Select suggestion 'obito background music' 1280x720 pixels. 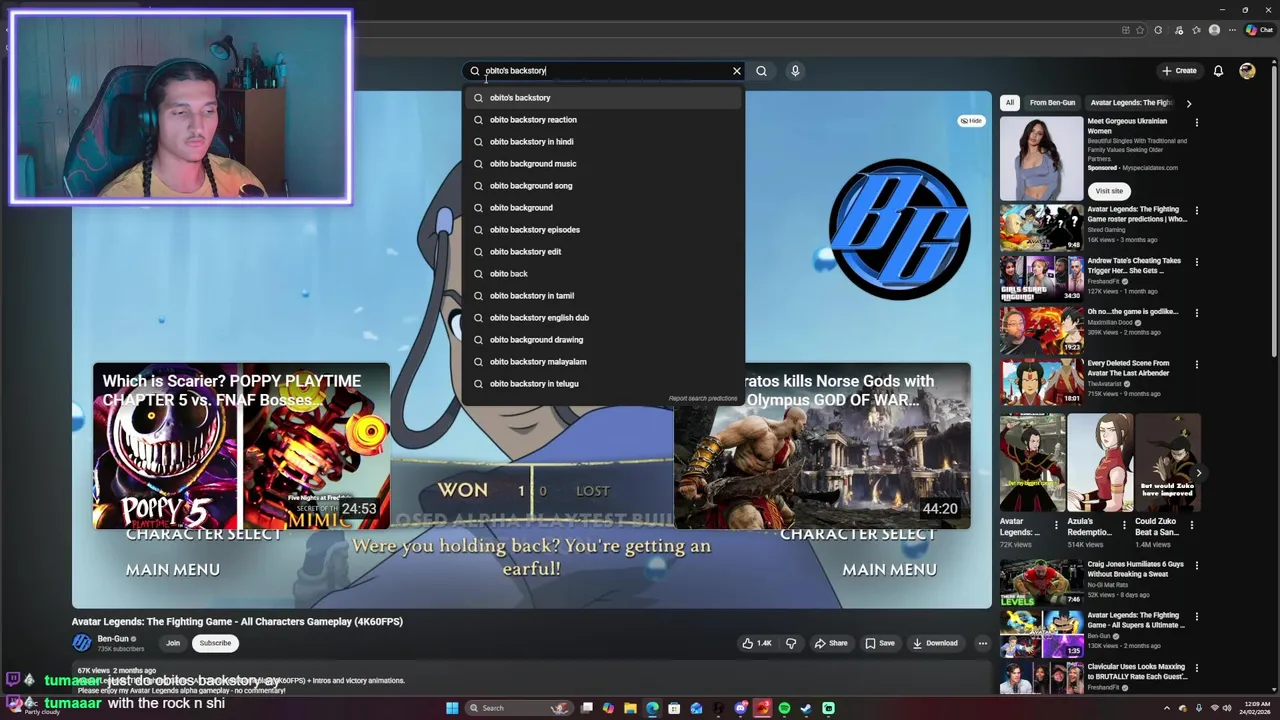[603, 164]
